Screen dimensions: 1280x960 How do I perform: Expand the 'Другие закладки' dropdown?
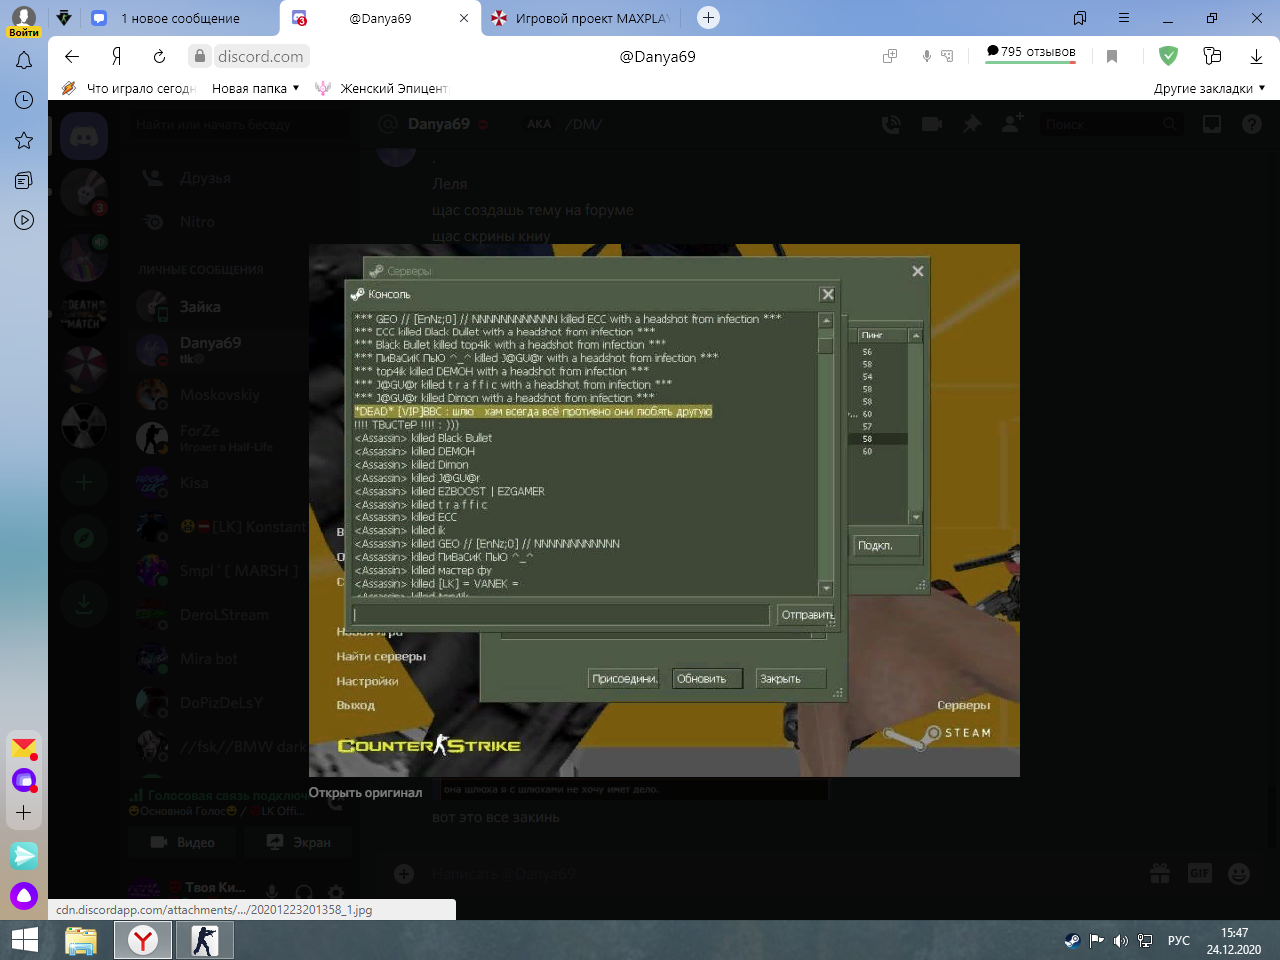pos(1209,88)
